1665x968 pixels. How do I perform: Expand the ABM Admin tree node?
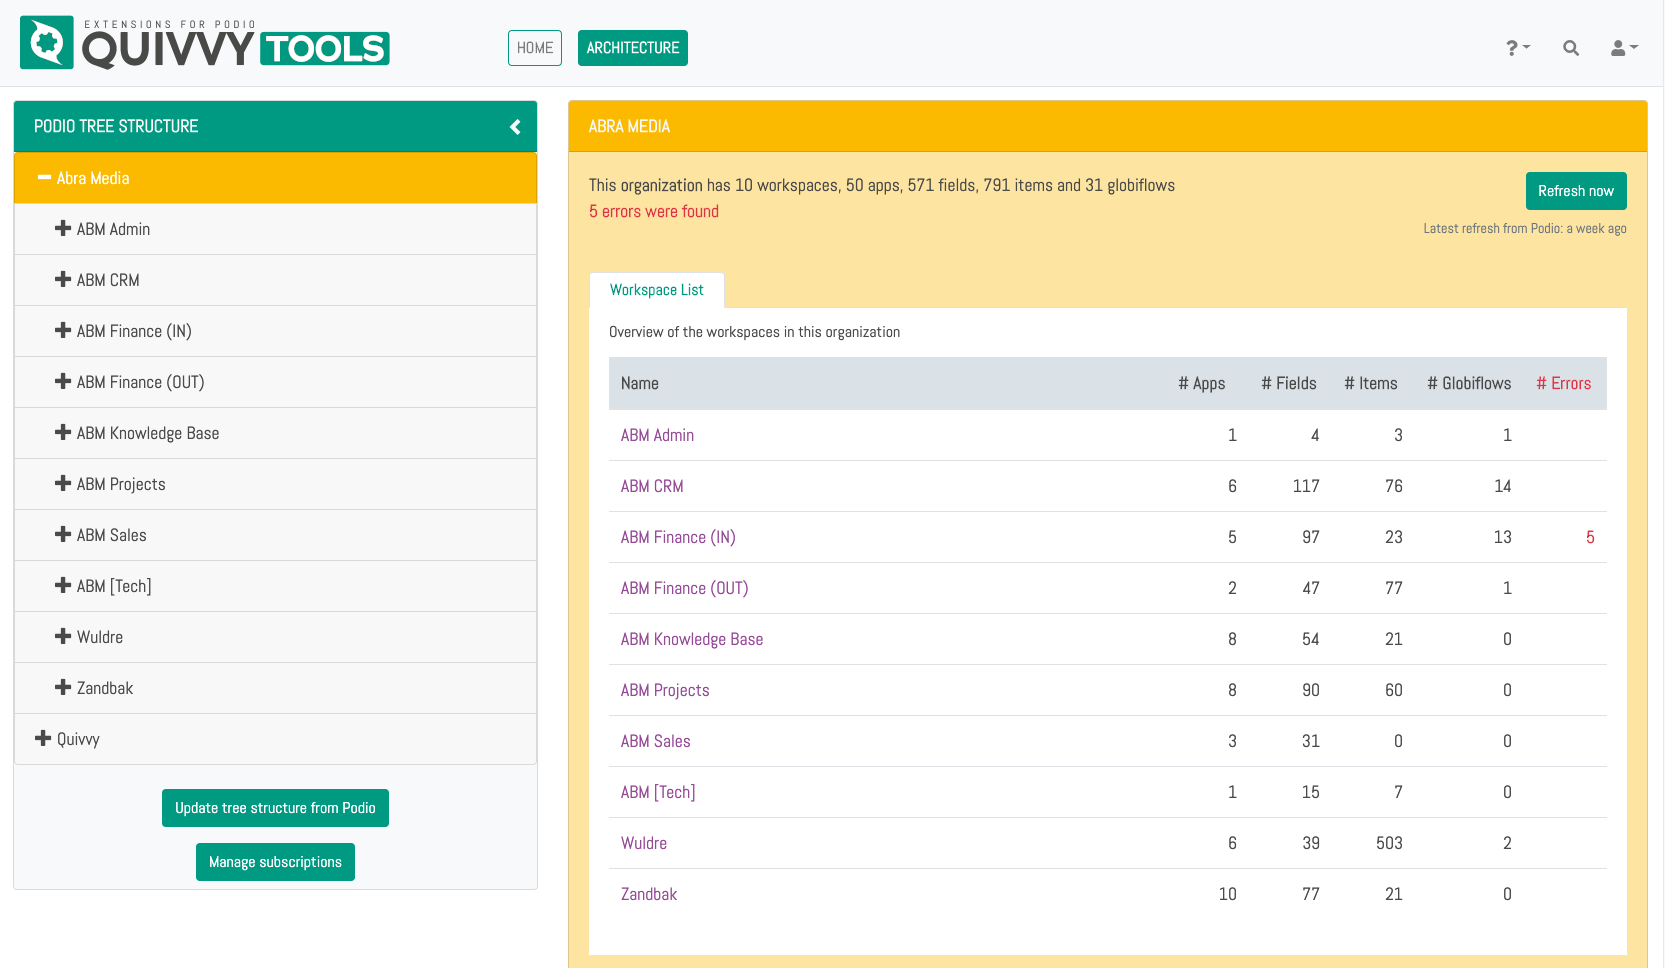[63, 229]
